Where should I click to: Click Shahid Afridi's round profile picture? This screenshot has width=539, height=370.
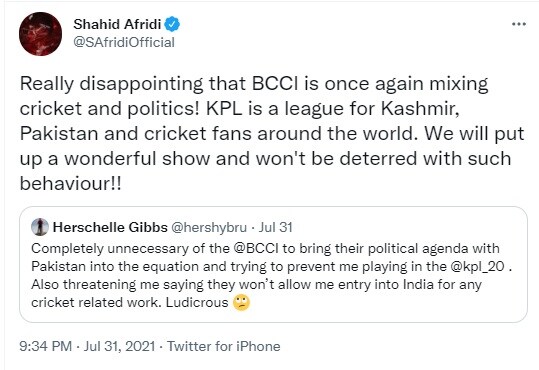41,34
